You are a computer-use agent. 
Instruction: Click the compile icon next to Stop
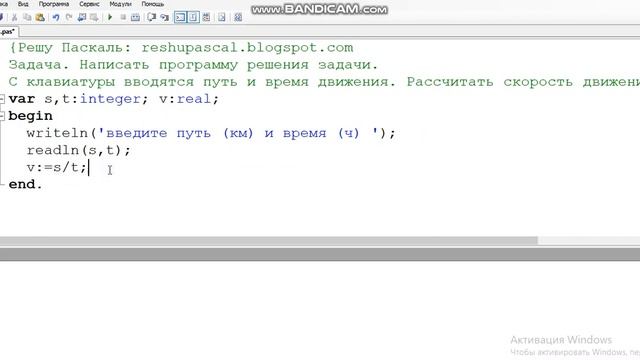click(x=136, y=17)
